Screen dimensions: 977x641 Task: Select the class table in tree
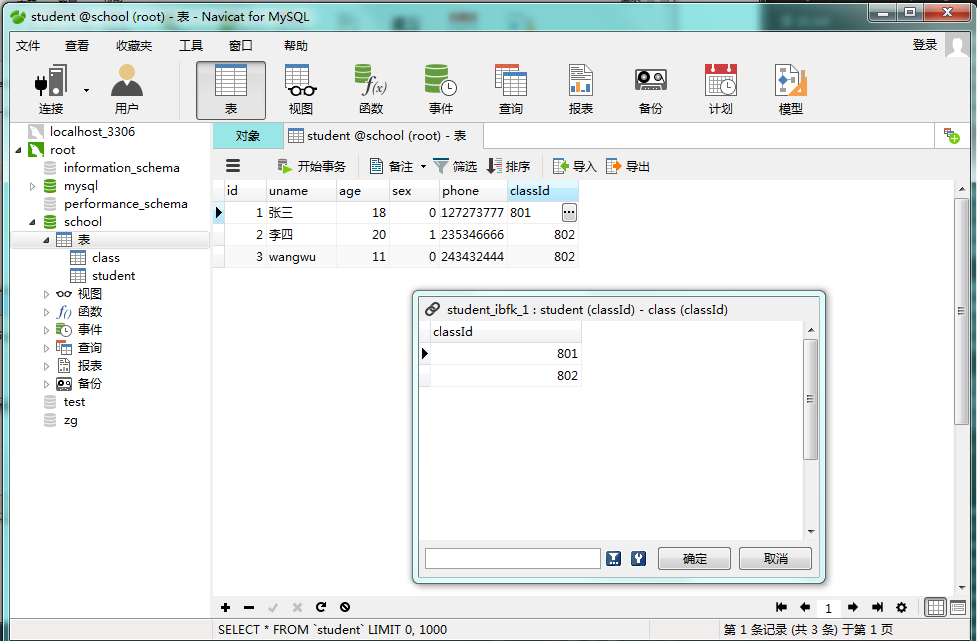[x=105, y=258]
